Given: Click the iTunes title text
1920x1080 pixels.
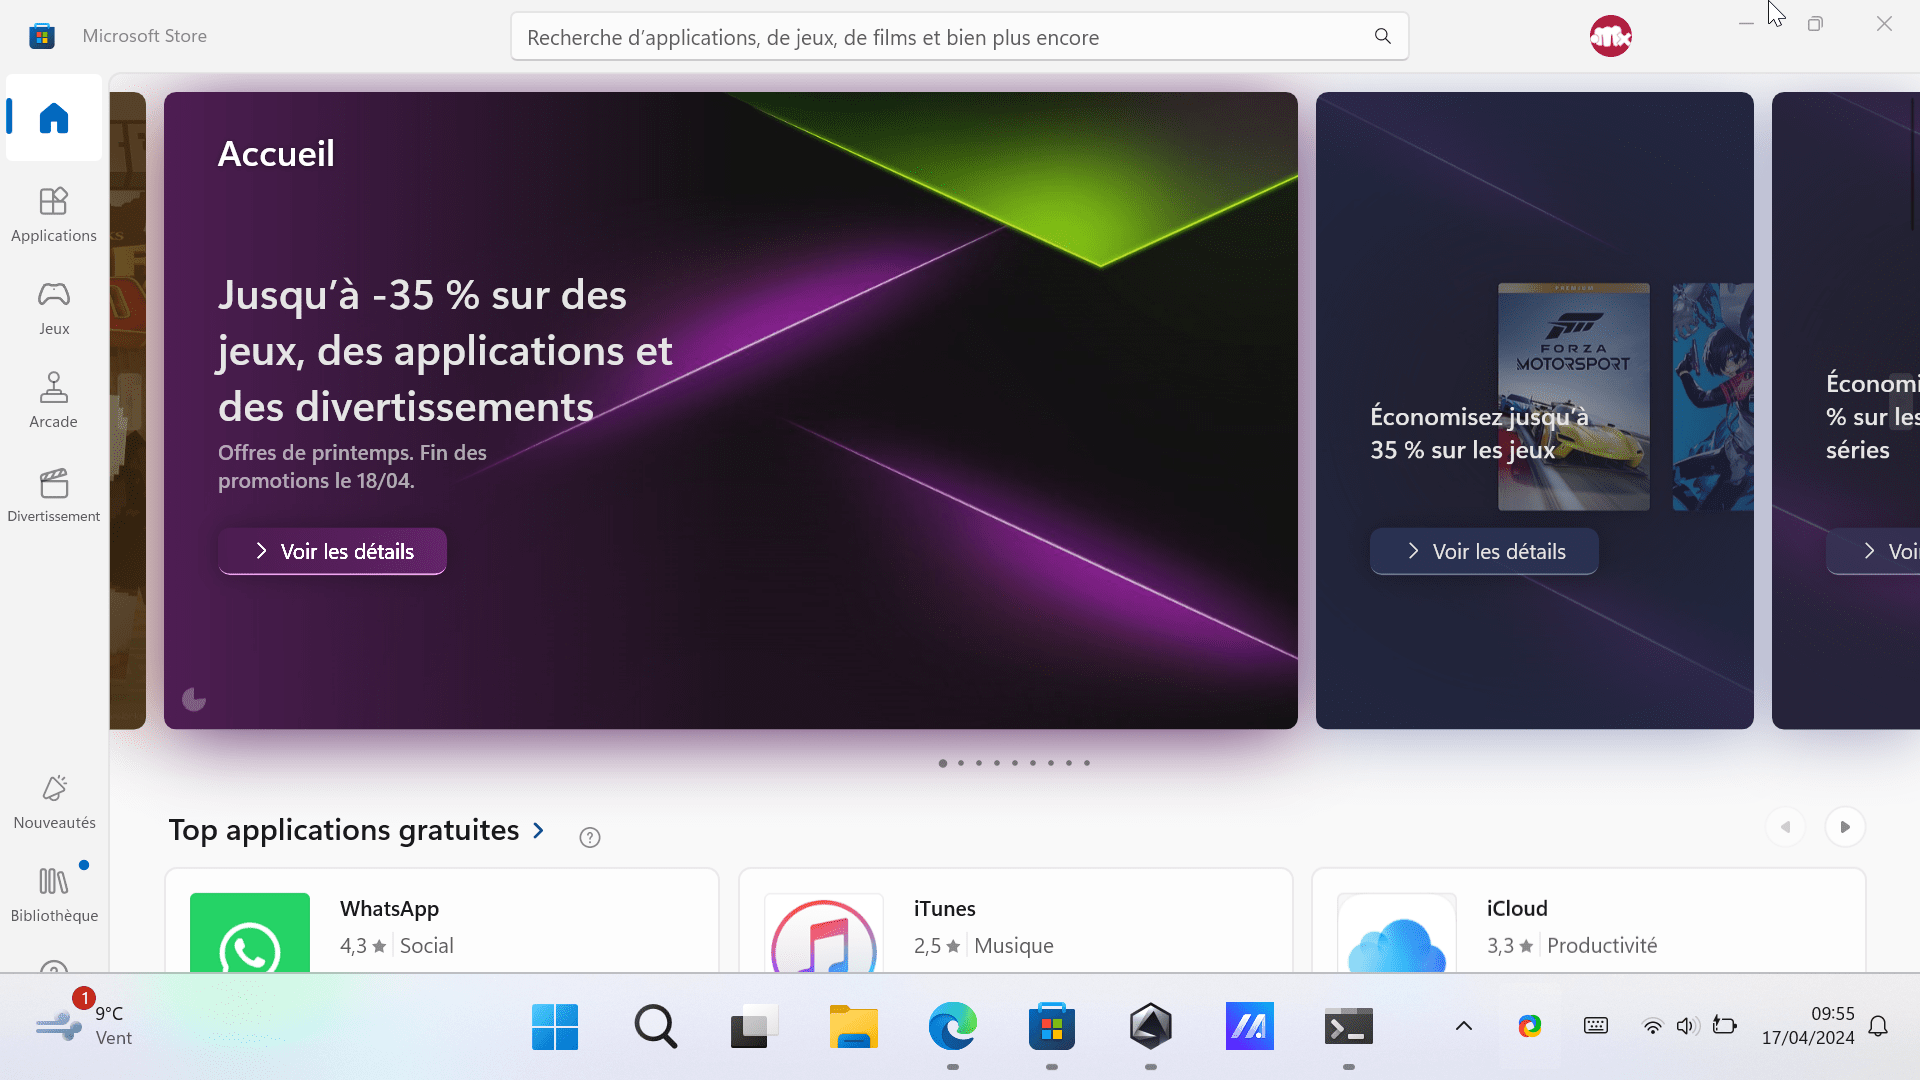Looking at the screenshot, I should [944, 908].
